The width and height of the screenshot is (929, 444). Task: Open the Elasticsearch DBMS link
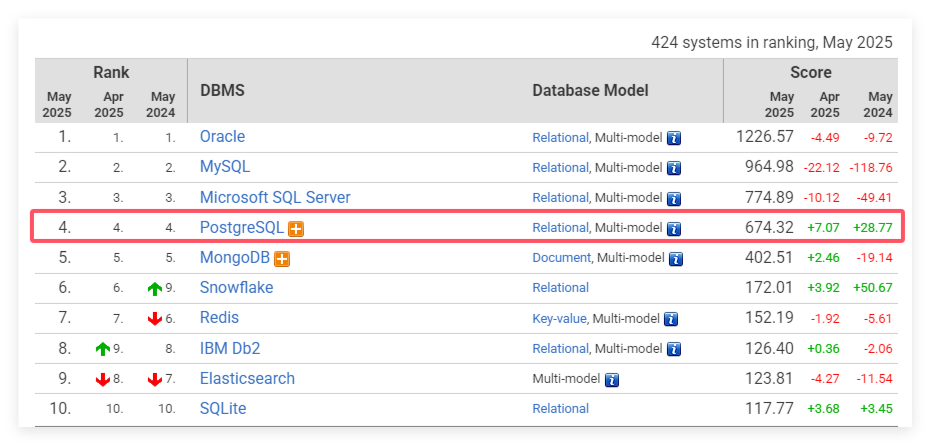click(x=247, y=378)
